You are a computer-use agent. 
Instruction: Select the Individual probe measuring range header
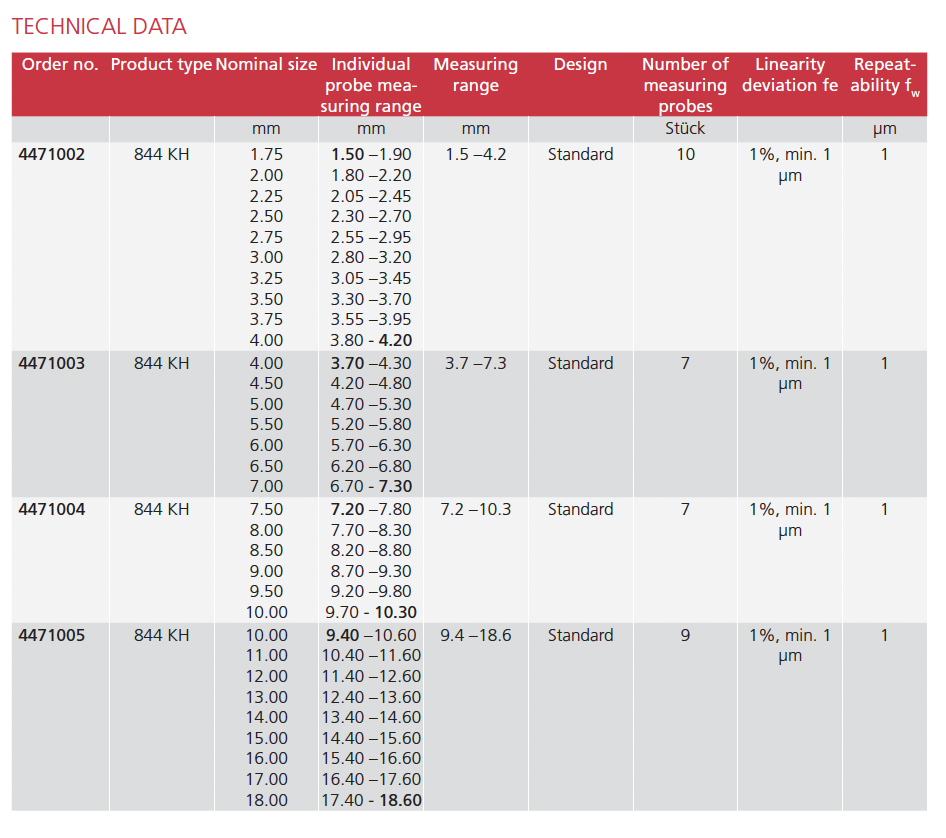pos(371,85)
